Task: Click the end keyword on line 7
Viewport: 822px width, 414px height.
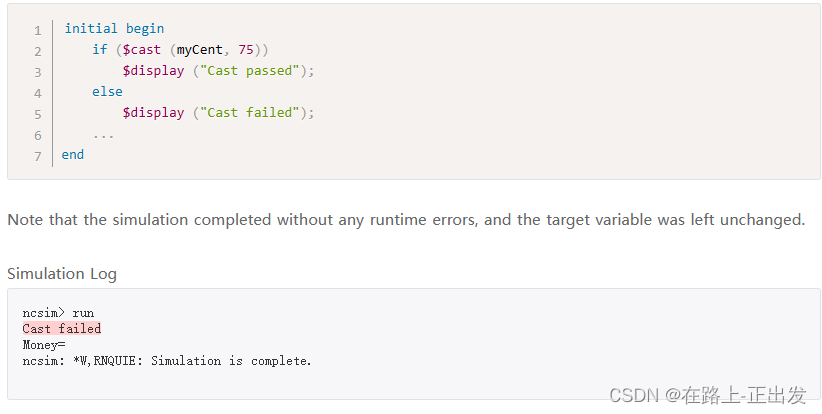Action: [73, 155]
